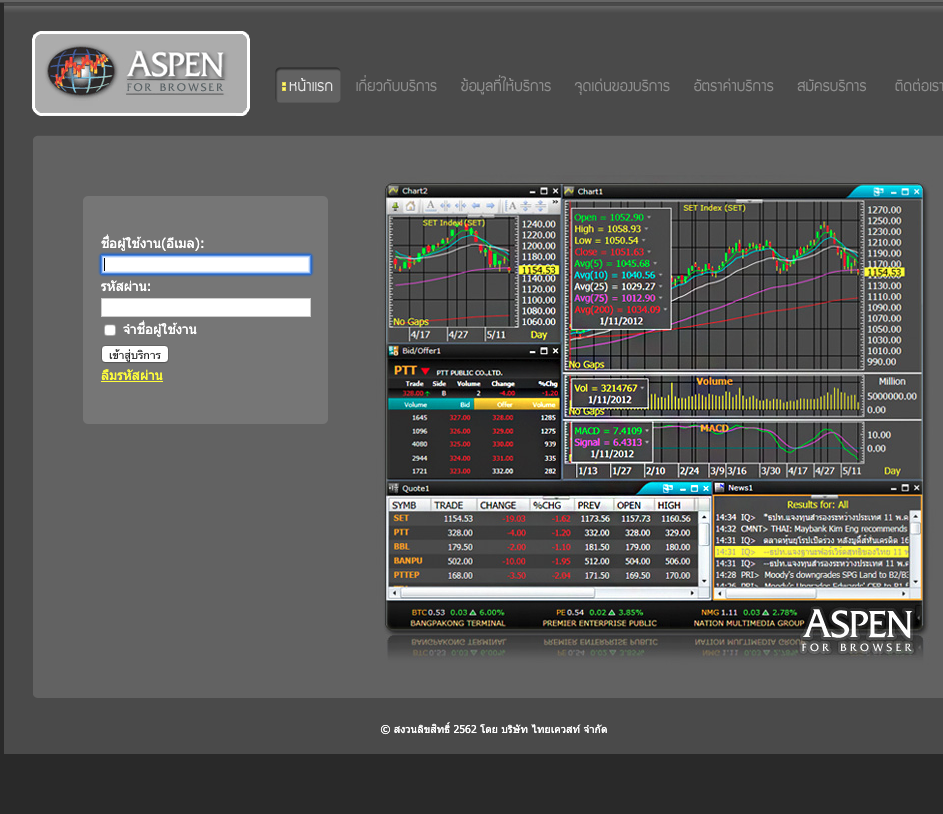Click the Bid/Offer1 panel title in preview
This screenshot has width=943, height=814.
coord(421,351)
